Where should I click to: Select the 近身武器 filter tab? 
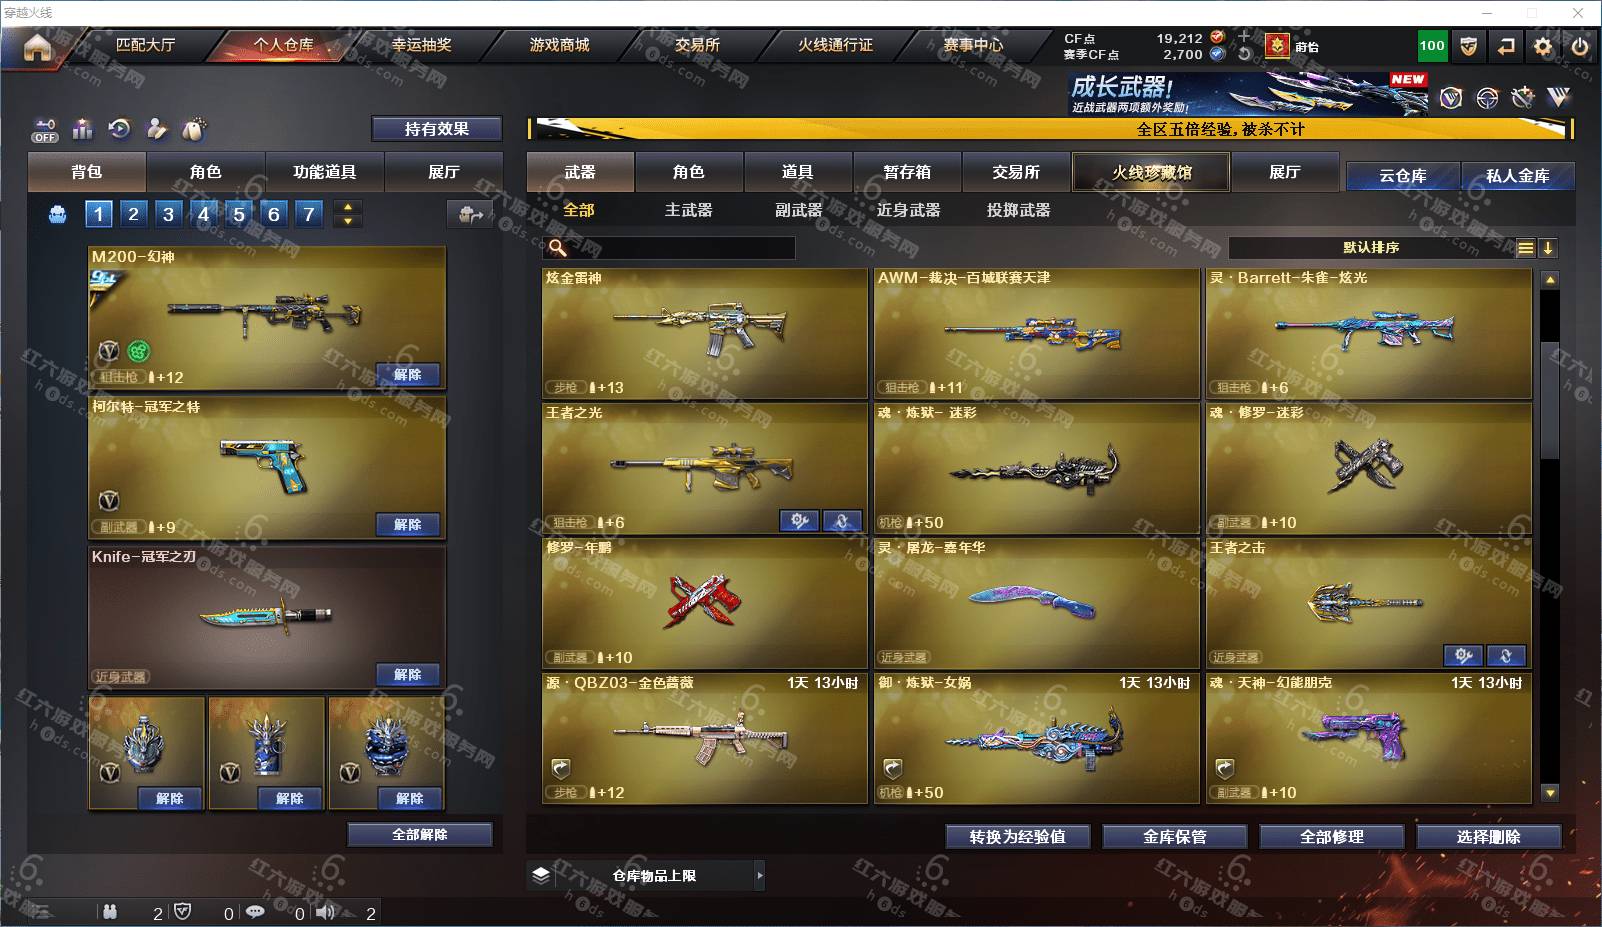(908, 210)
